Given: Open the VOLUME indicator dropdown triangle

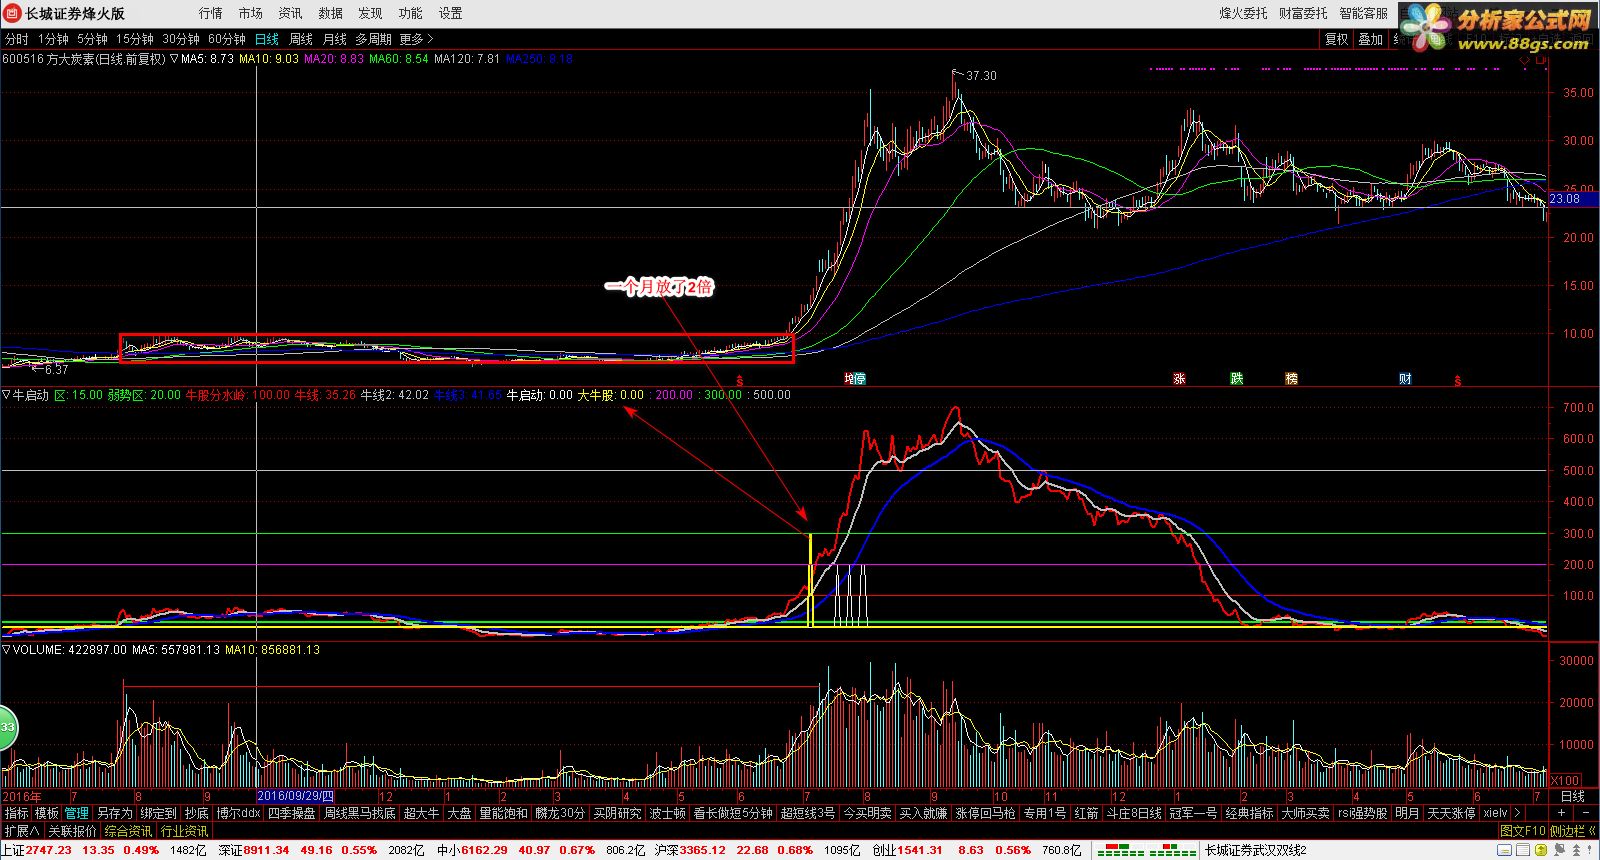Looking at the screenshot, I should point(6,650).
